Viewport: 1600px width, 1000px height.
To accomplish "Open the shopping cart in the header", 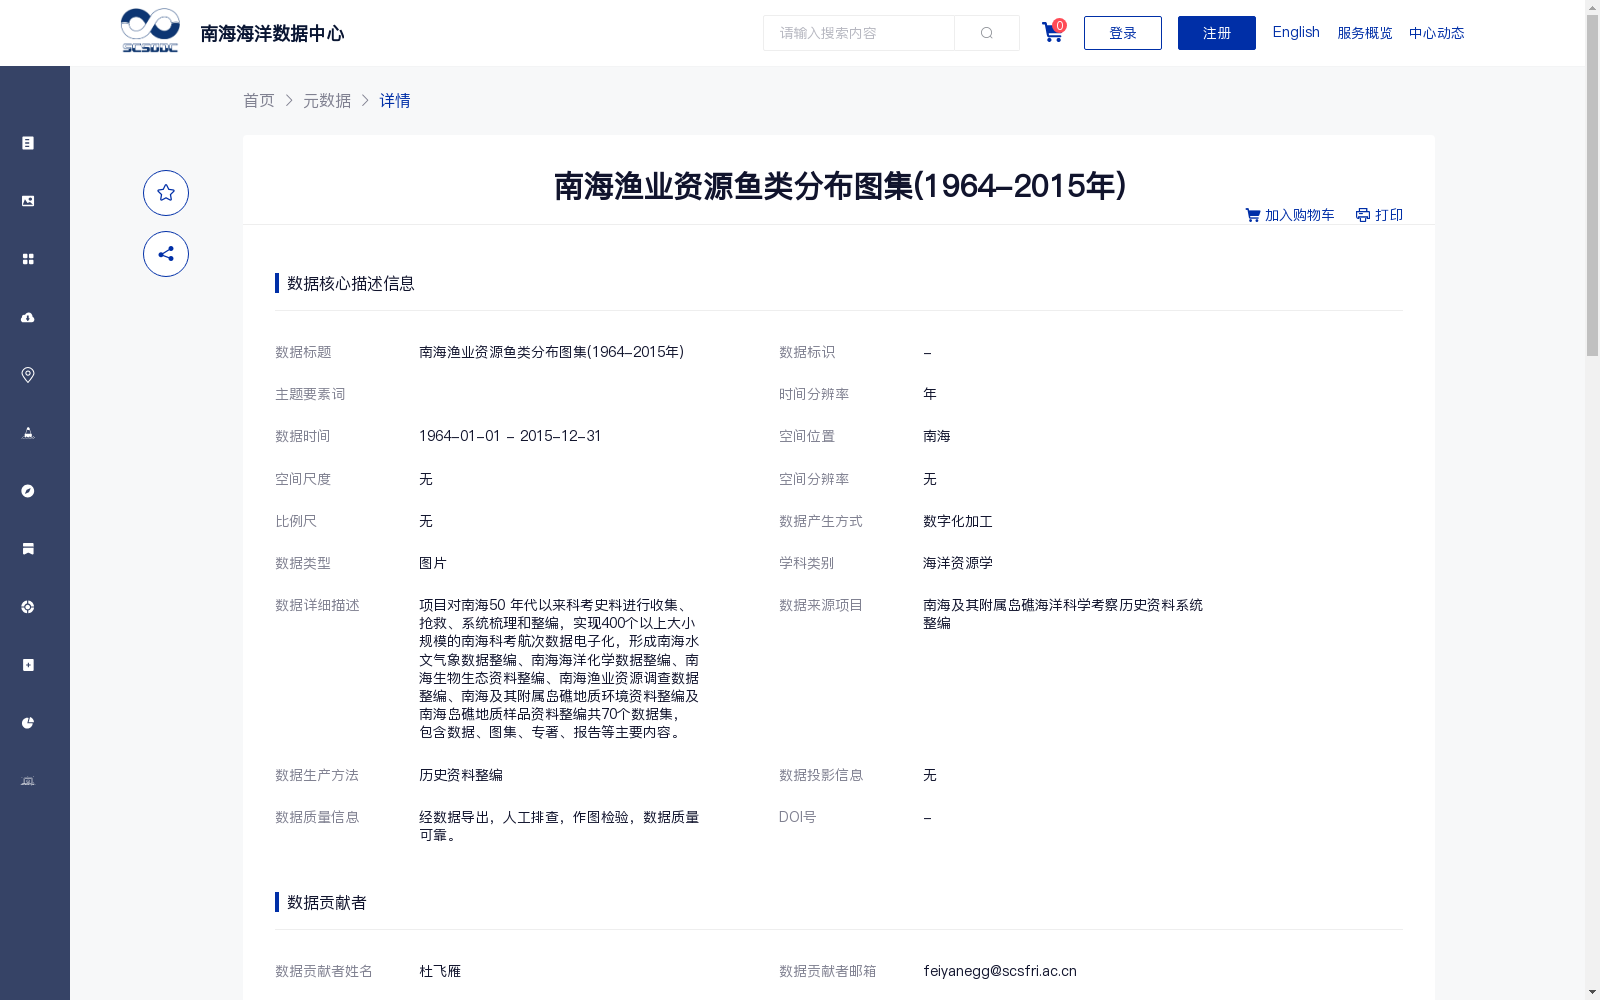I will click(x=1052, y=32).
